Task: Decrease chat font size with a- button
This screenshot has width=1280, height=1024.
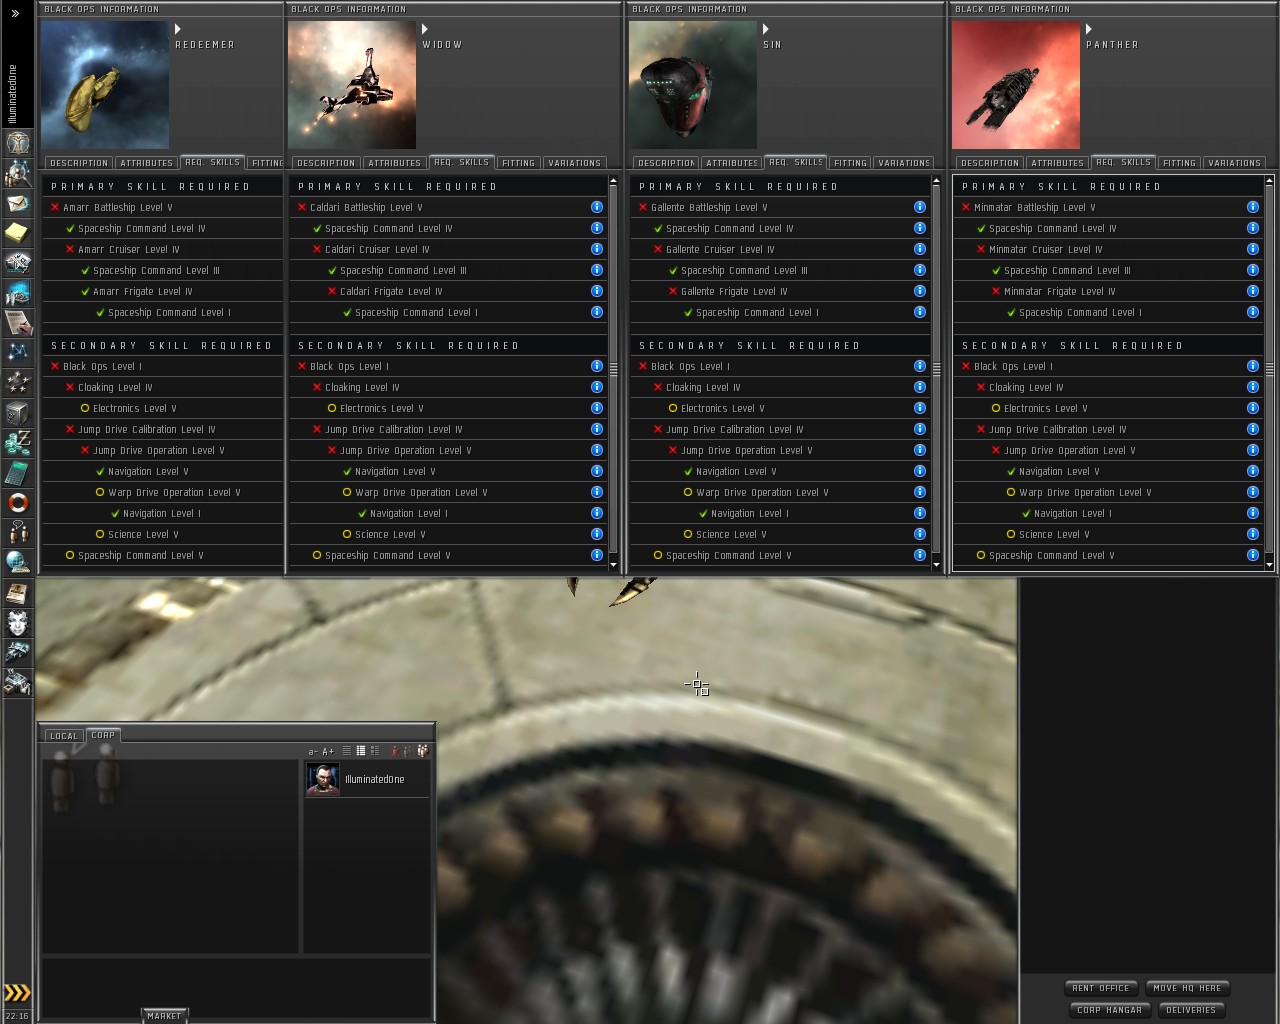Action: point(313,752)
